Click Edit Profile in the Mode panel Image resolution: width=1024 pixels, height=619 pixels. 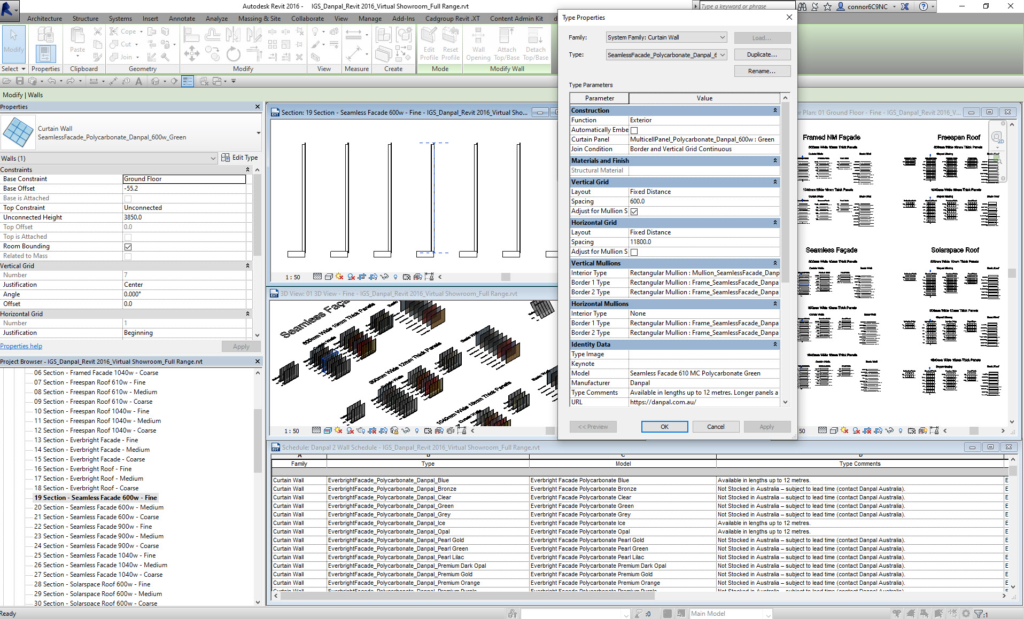429,43
